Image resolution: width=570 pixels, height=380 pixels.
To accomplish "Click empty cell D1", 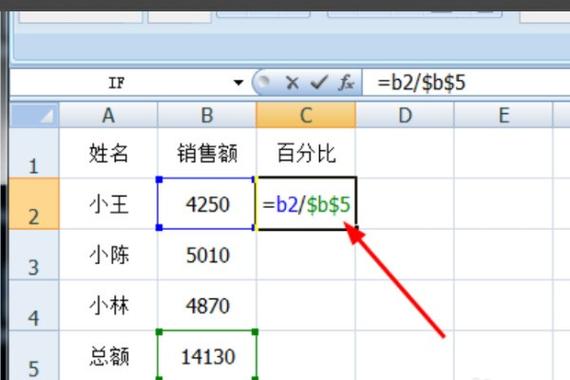I will point(405,153).
